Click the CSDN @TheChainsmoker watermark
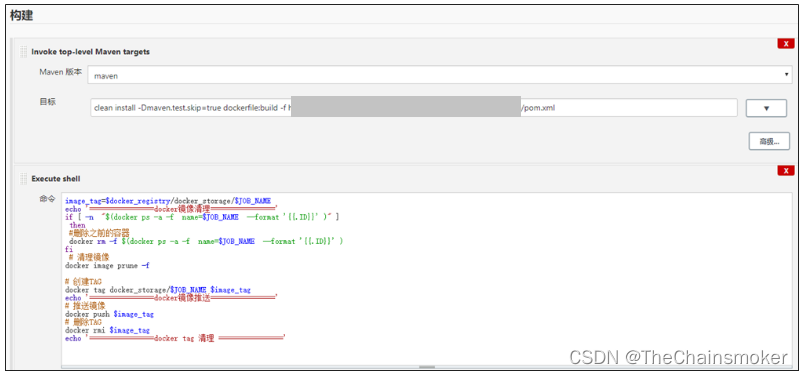Viewport: 803px width, 374px height. tap(679, 357)
